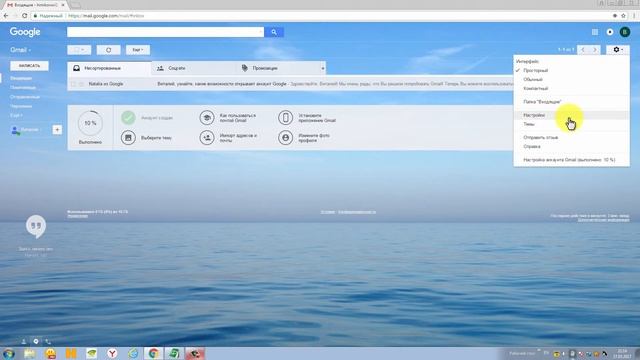Choose Cozy density in menu
Screen dimensions: 640x360
coord(571,80)
